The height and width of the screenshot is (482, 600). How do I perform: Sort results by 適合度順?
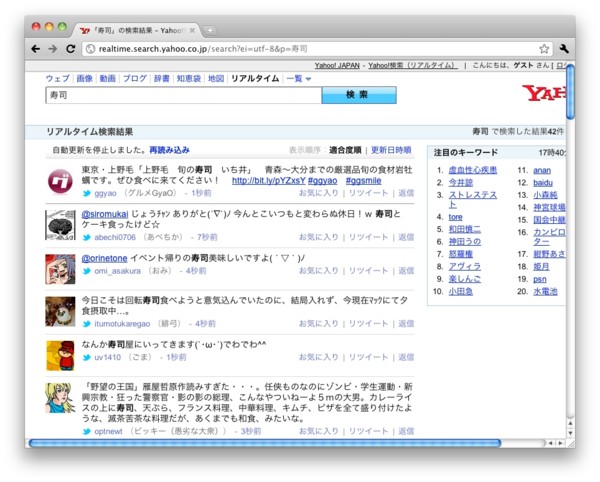click(x=345, y=150)
